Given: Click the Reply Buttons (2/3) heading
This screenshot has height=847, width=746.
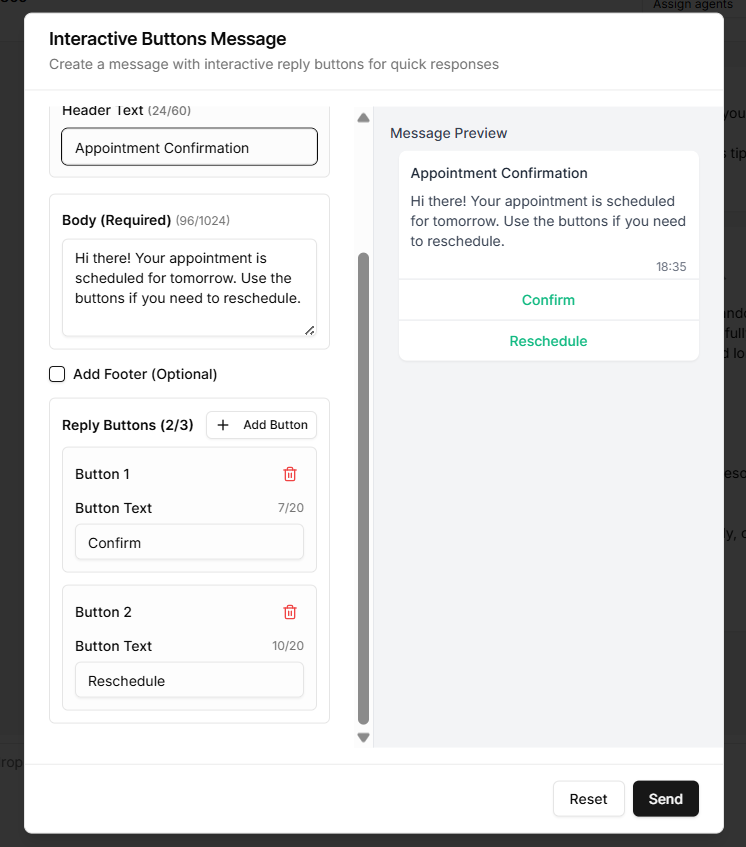Looking at the screenshot, I should click(x=128, y=425).
